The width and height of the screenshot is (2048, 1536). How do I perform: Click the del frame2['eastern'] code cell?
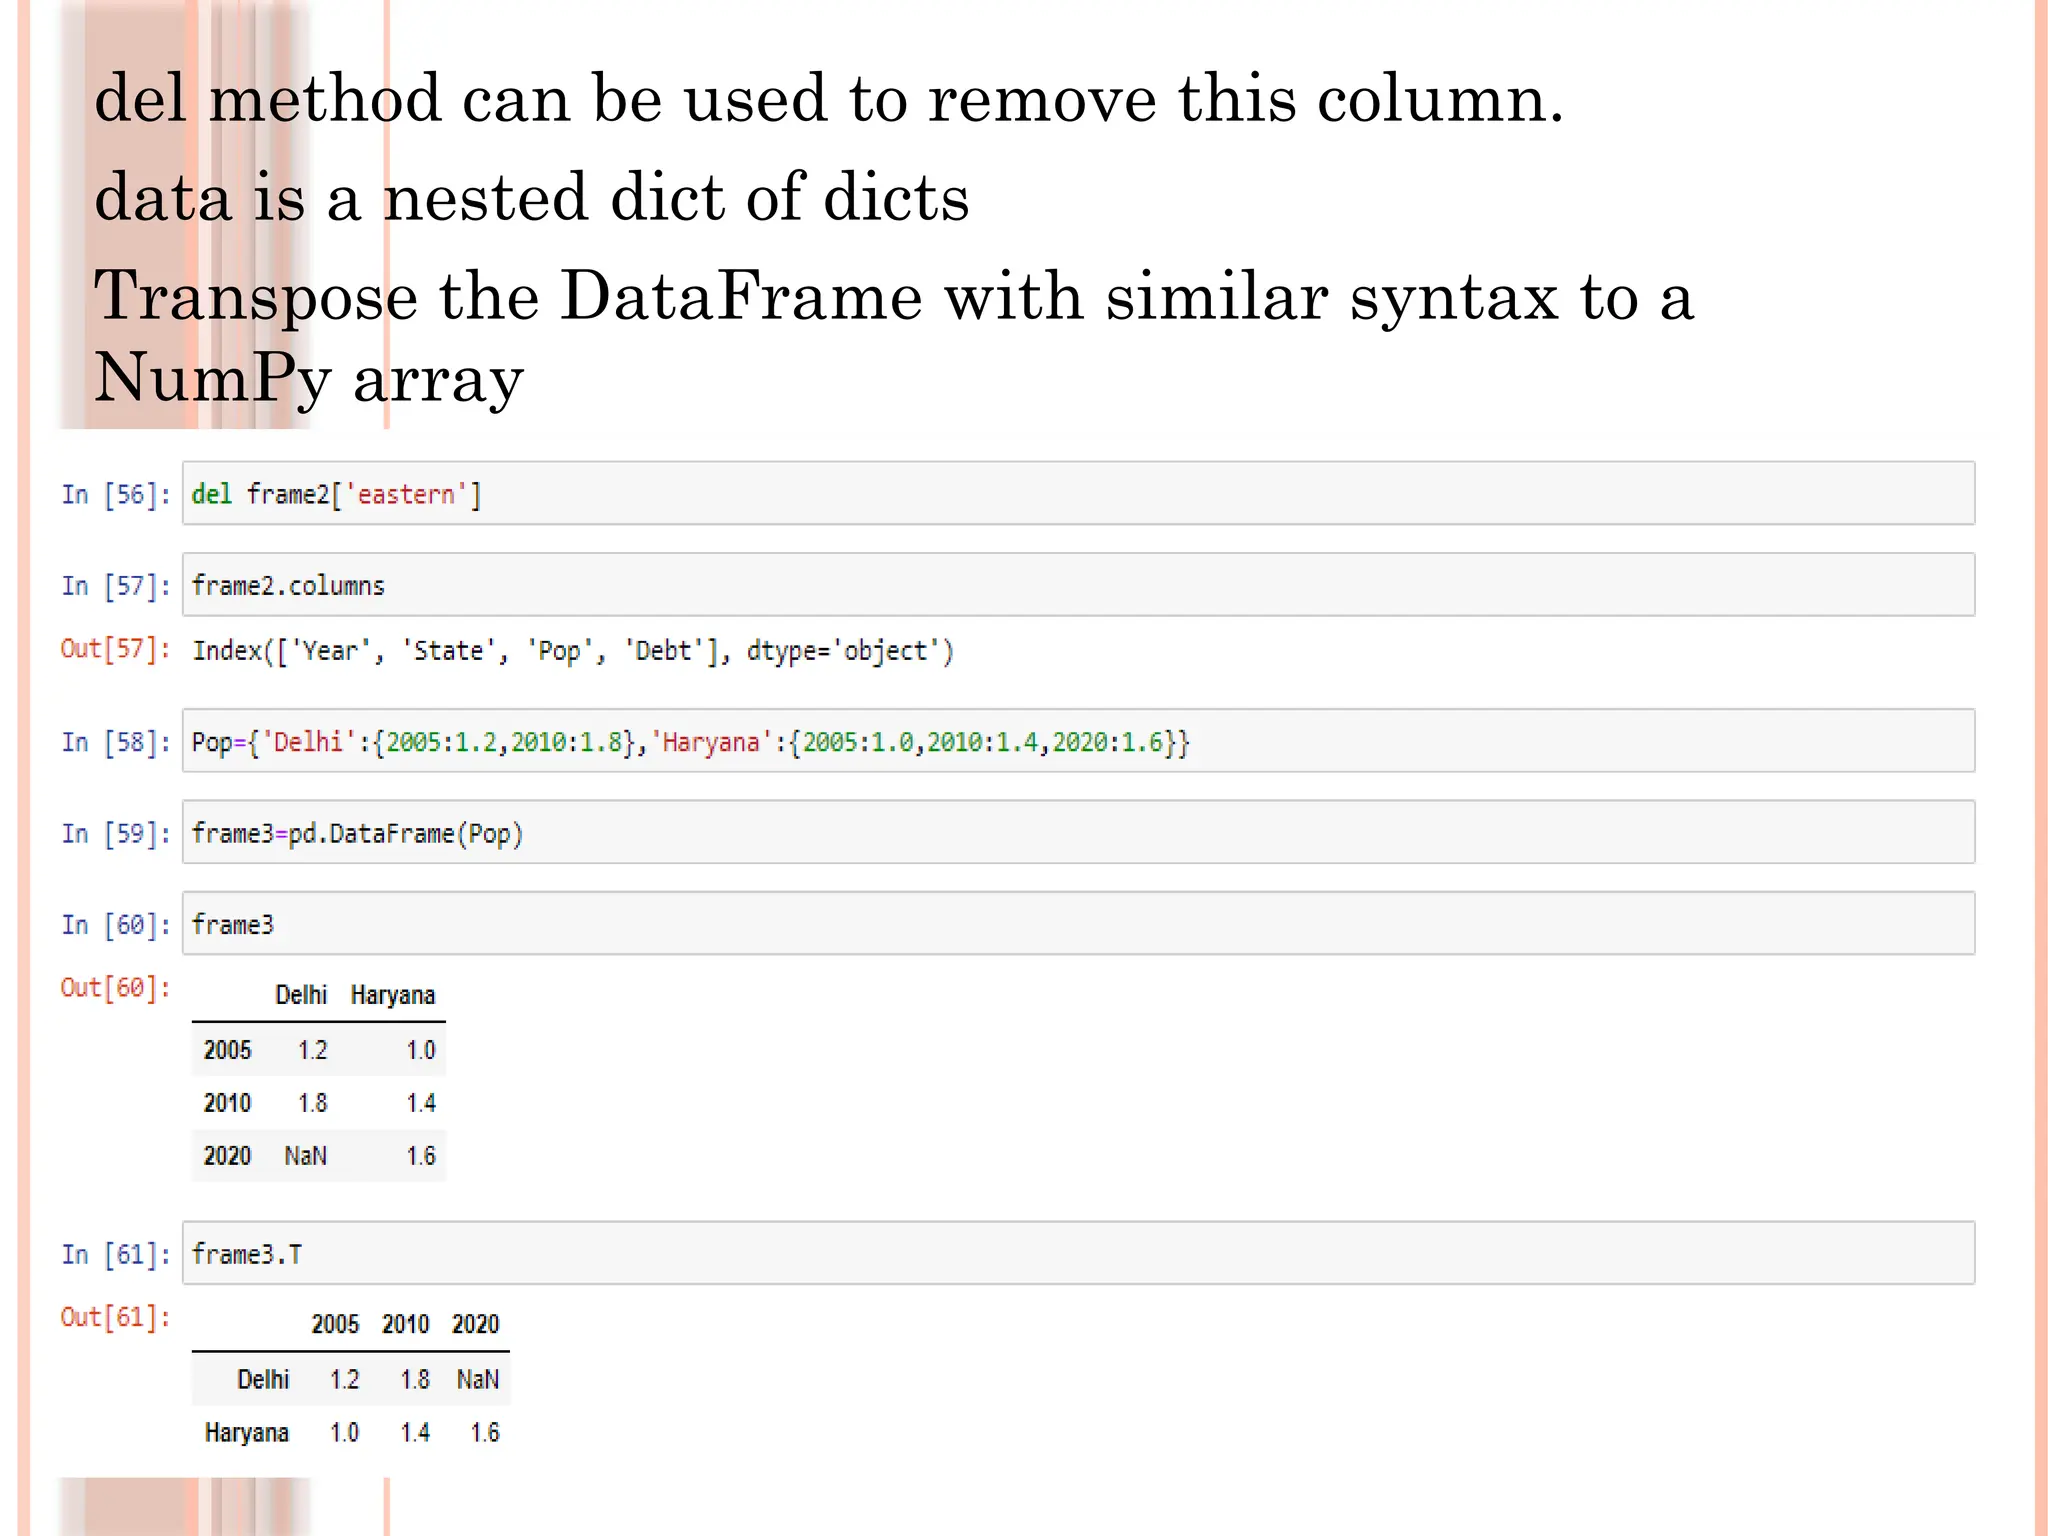(x=1078, y=493)
